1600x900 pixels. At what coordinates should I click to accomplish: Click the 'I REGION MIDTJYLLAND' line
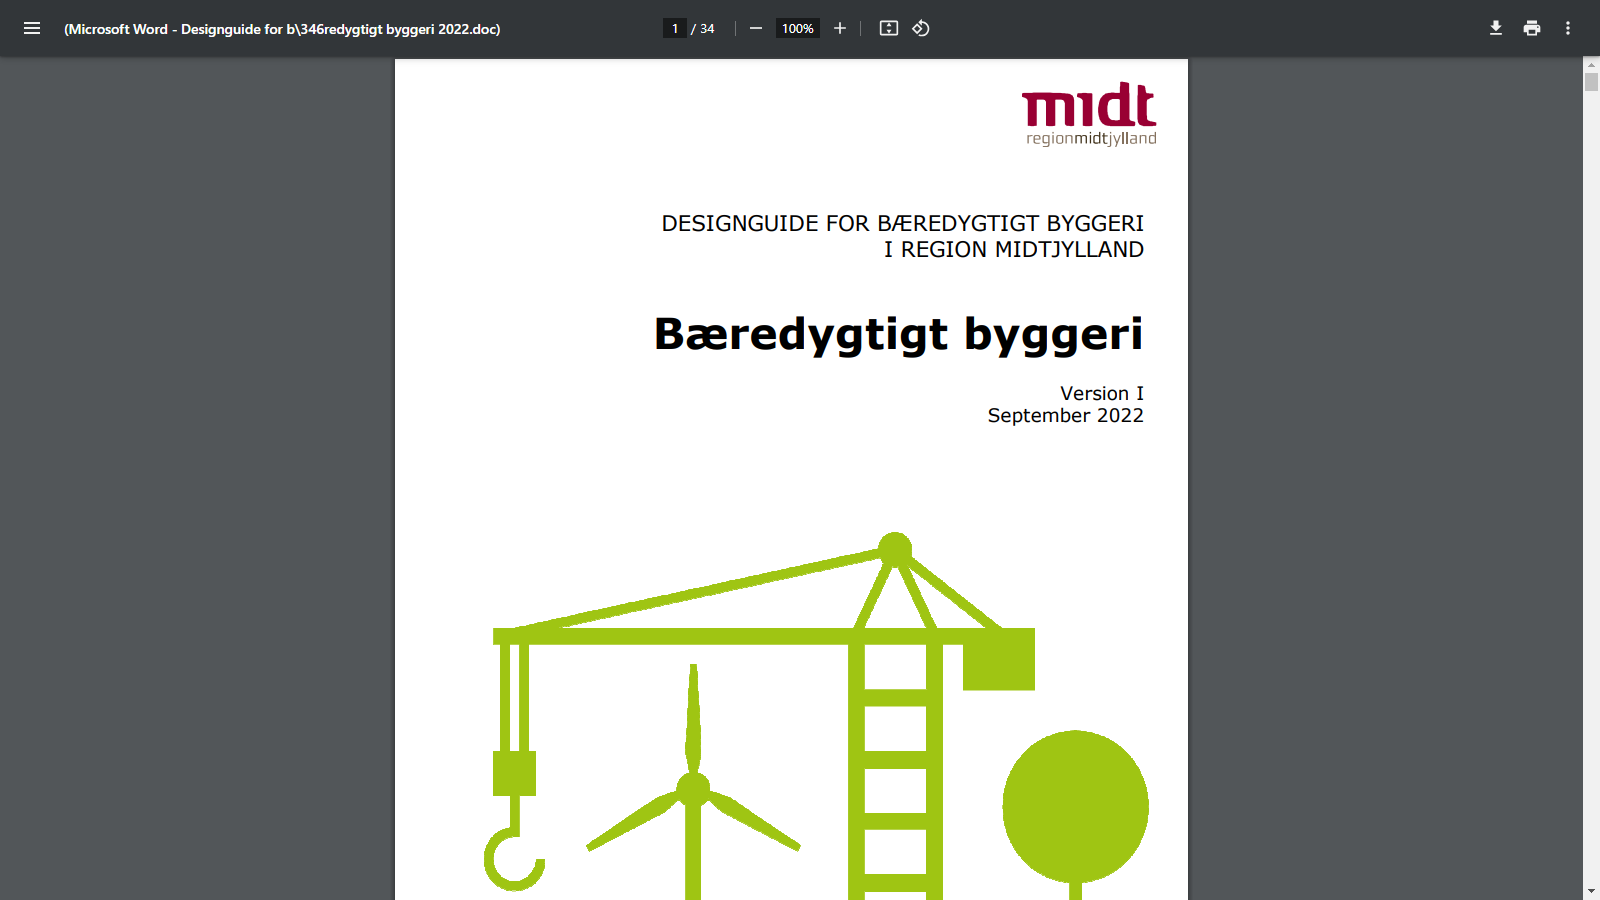point(1014,249)
